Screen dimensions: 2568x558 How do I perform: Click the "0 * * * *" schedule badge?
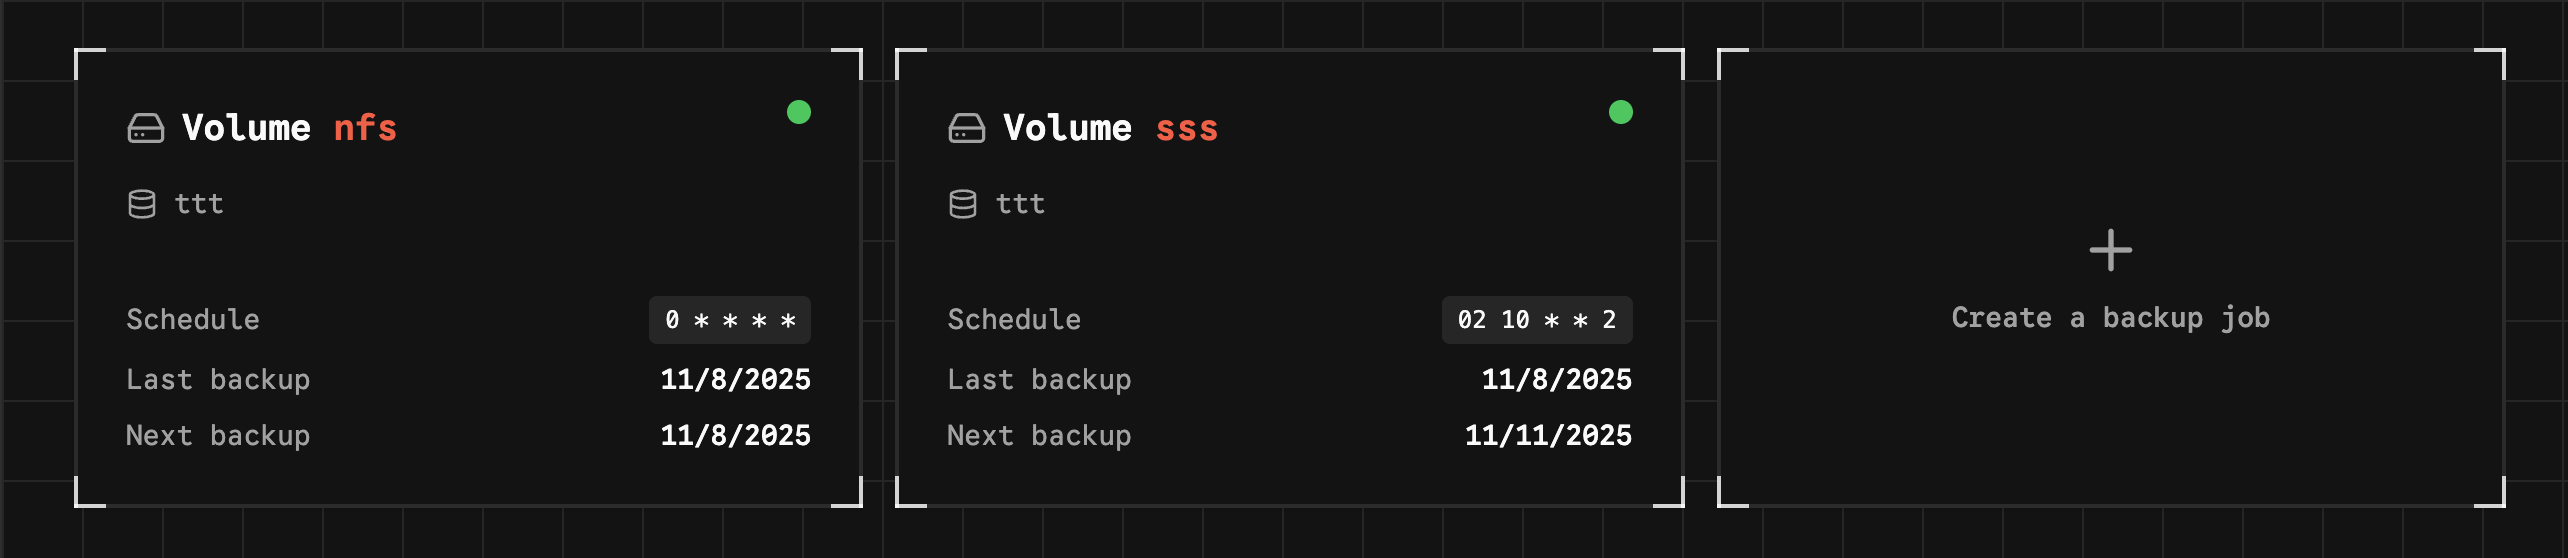[x=730, y=320]
